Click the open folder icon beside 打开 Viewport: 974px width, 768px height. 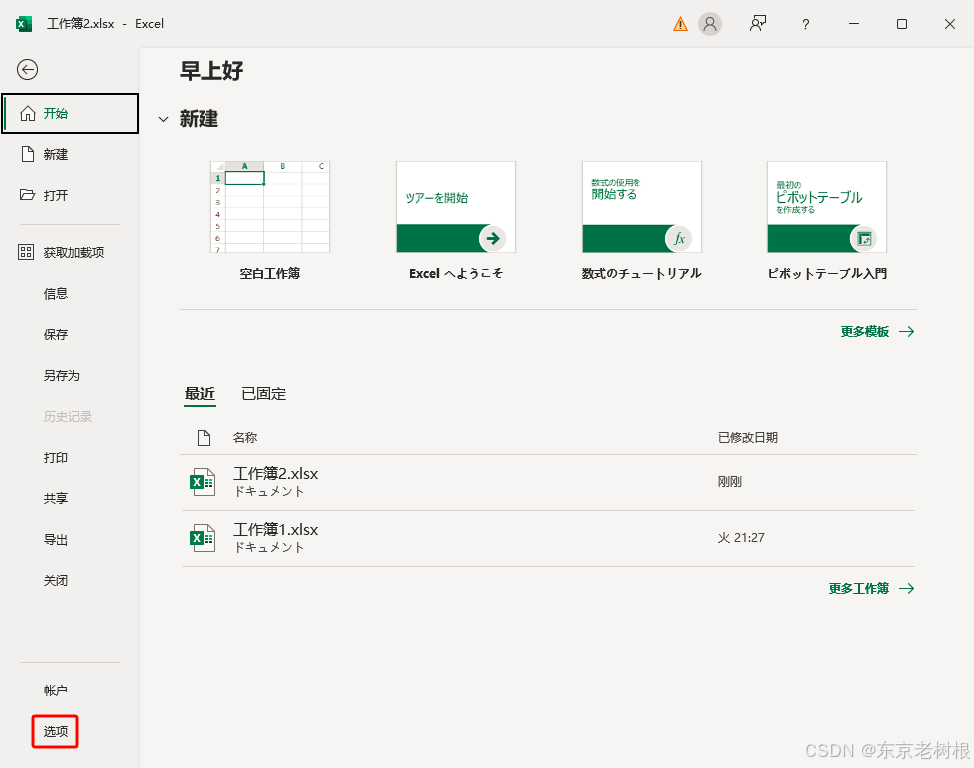coord(27,195)
